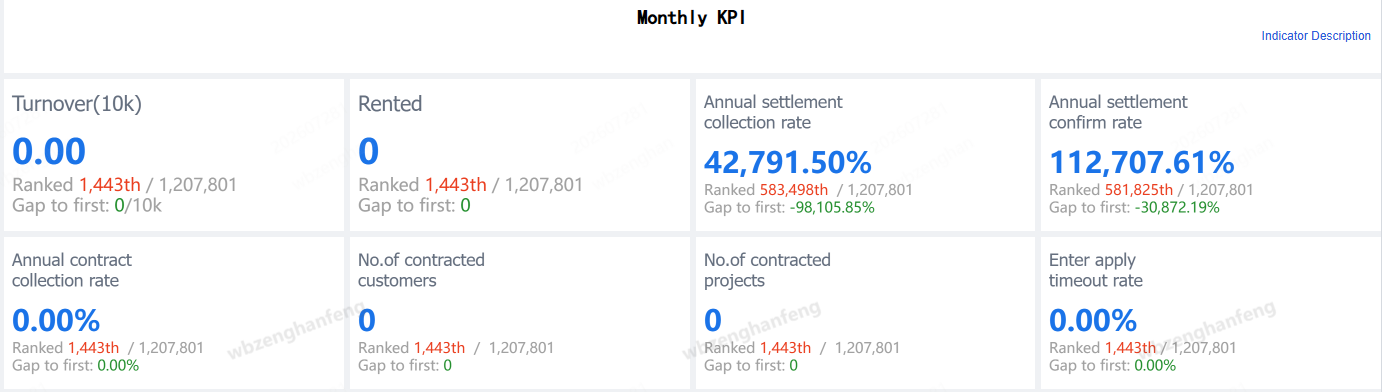Select Enter apply timeout rate heading
Screen dimensions: 1382x392
point(1096,270)
